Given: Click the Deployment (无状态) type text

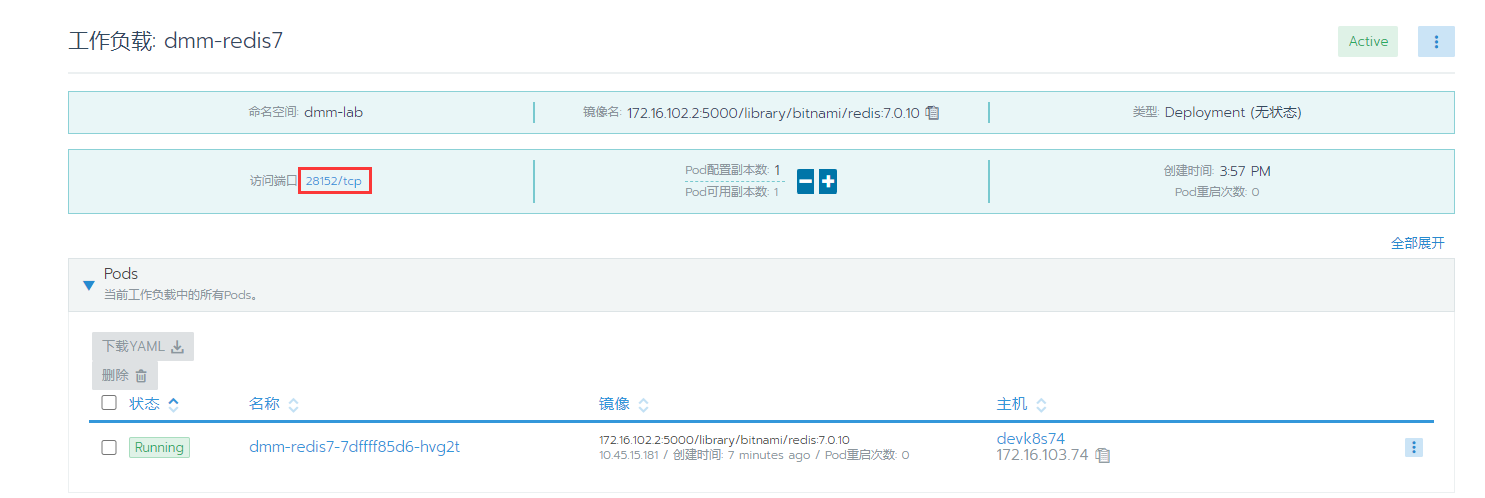Looking at the screenshot, I should point(1233,112).
